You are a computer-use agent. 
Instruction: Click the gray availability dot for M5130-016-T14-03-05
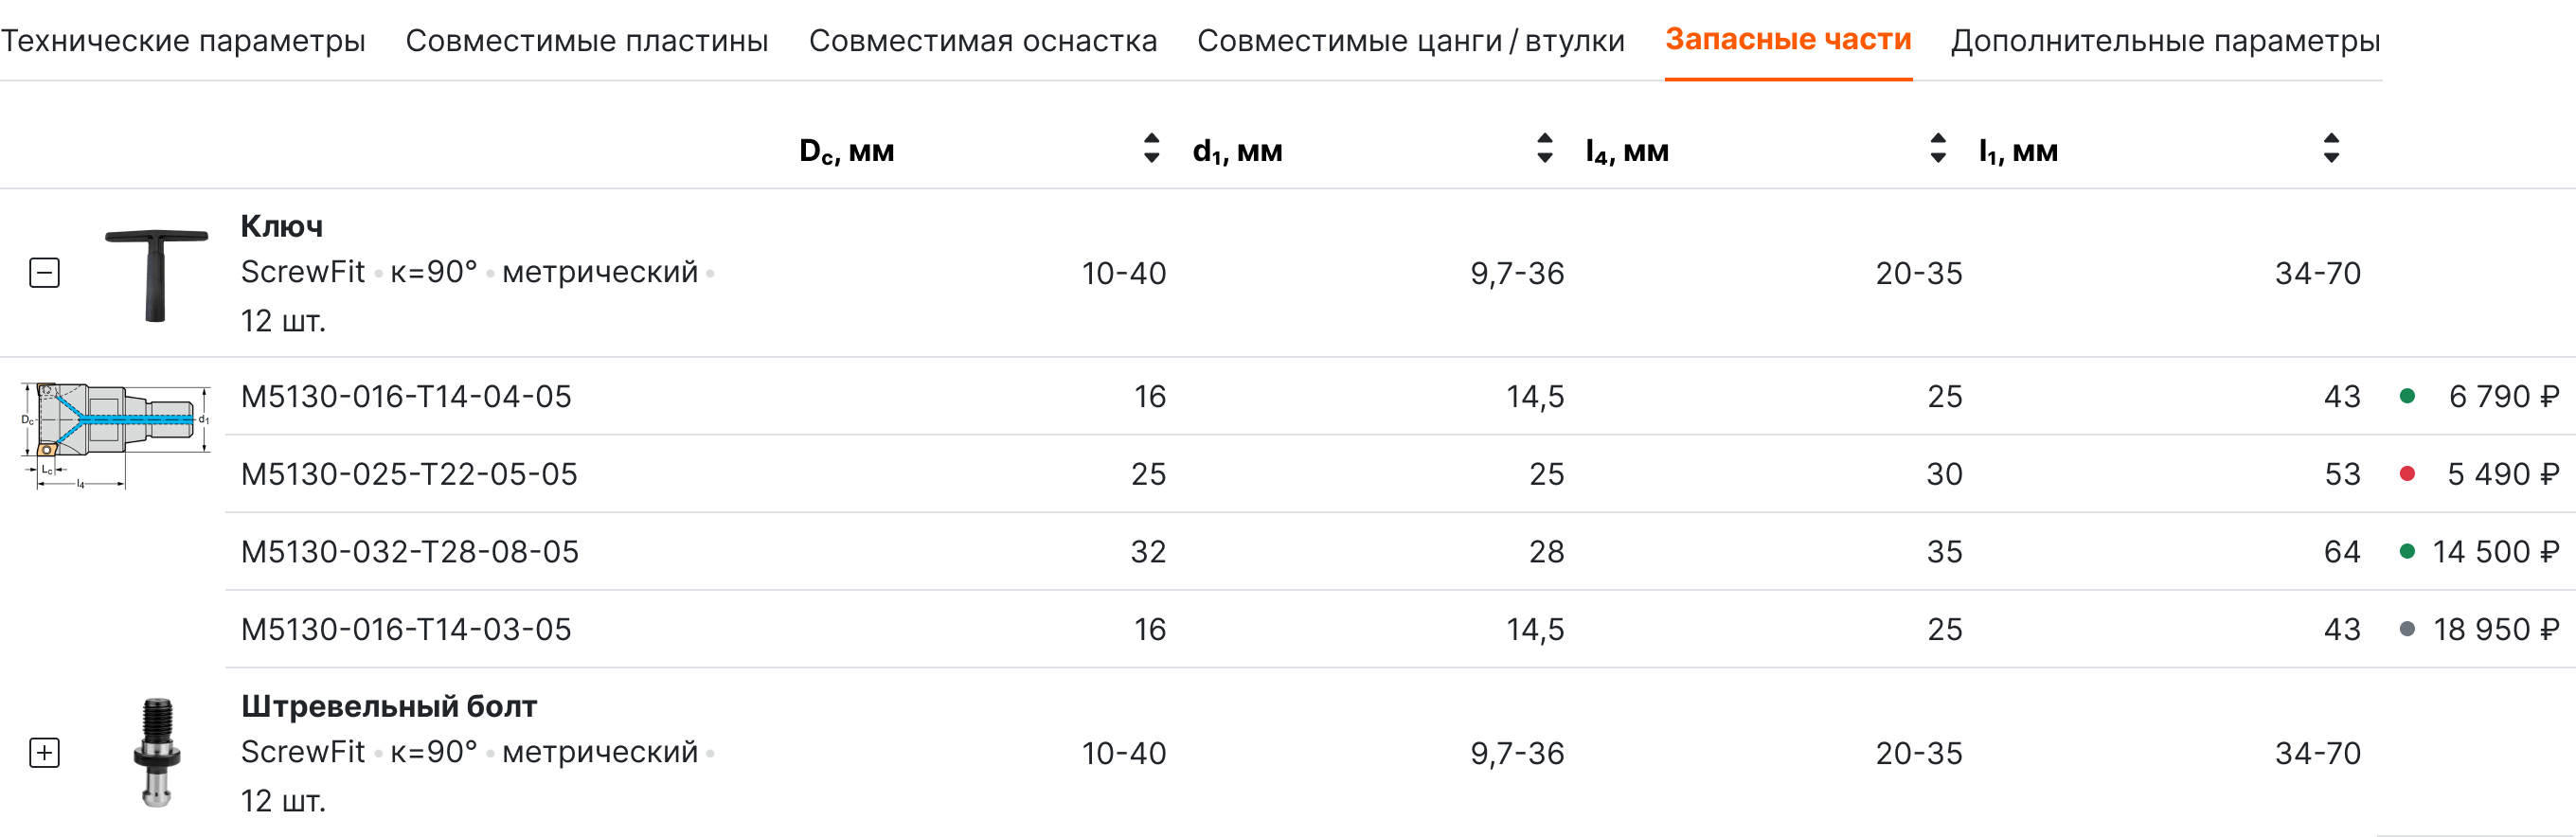coord(2407,629)
